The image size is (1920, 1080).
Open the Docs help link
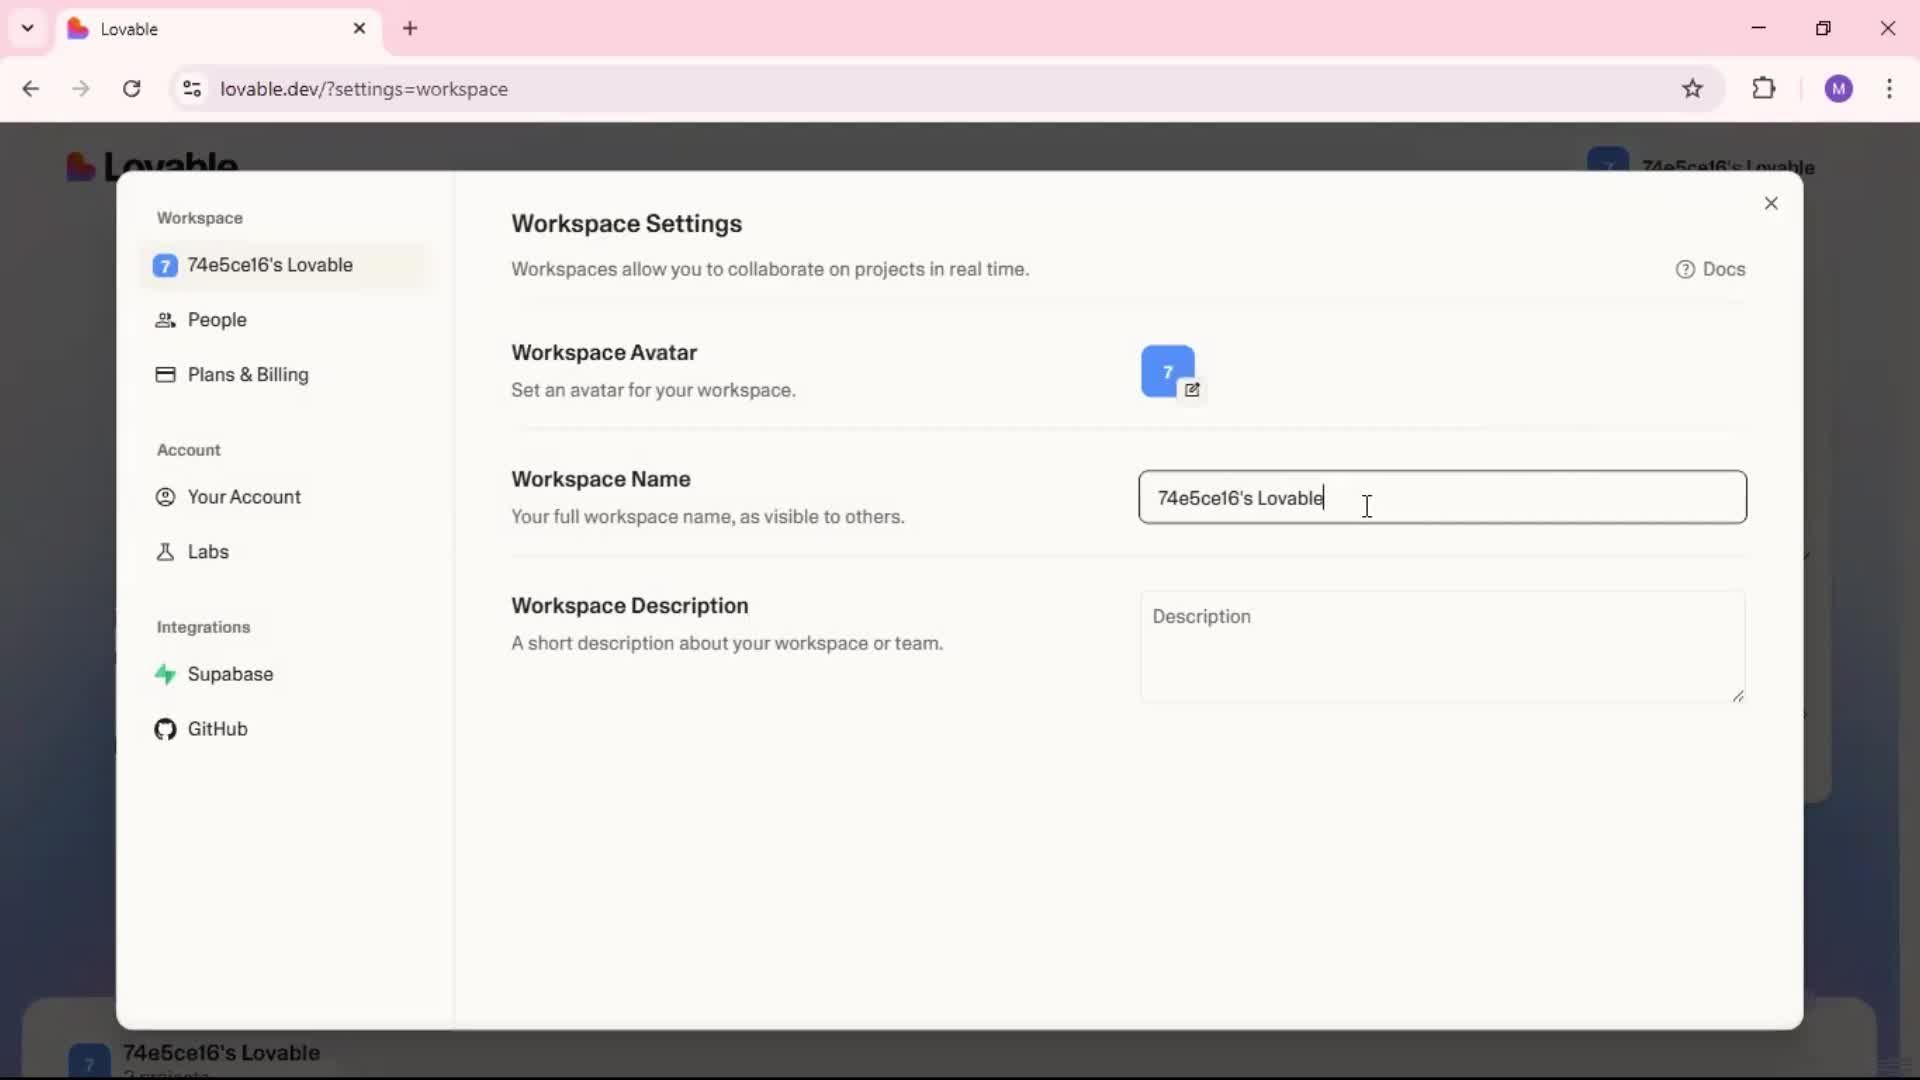click(1710, 269)
